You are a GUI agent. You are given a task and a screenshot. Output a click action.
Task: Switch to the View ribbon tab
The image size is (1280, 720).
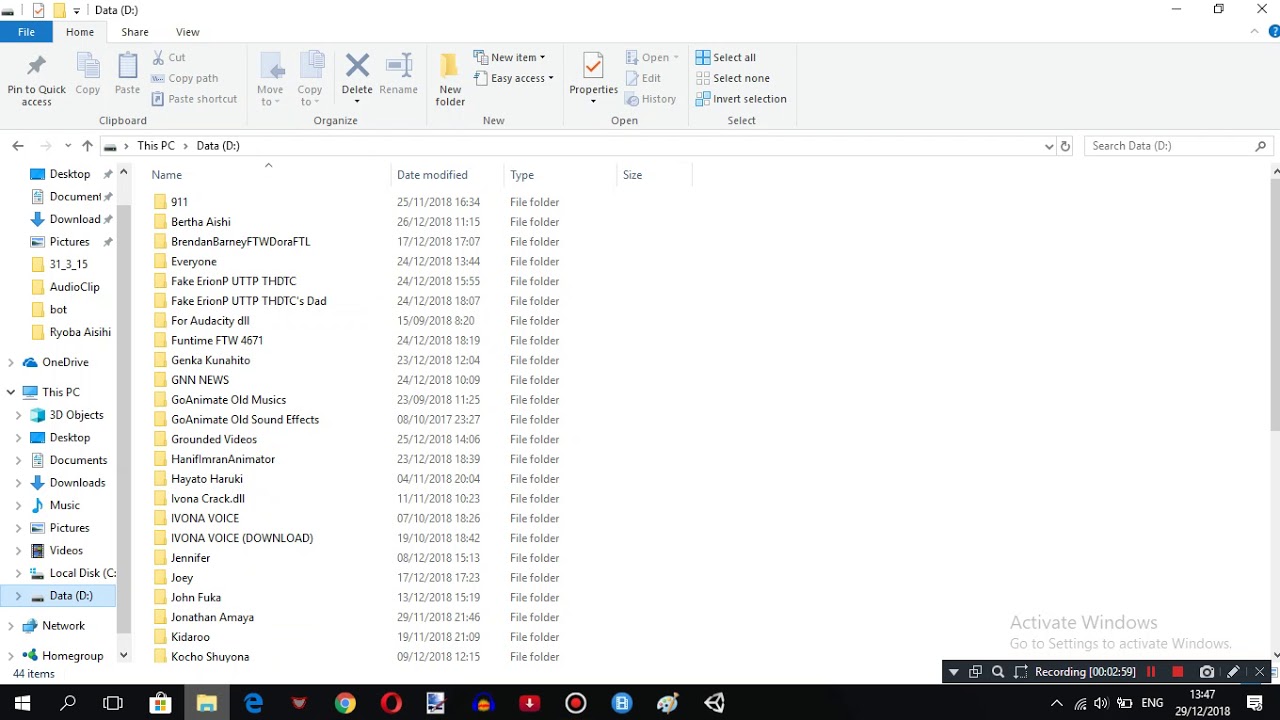[x=187, y=32]
